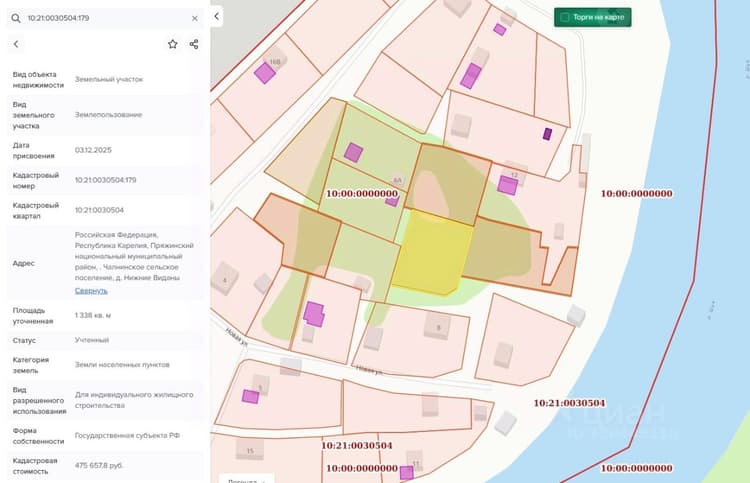Click the 'Свернуть' link under the address
The height and width of the screenshot is (483, 750).
pyautogui.click(x=91, y=290)
